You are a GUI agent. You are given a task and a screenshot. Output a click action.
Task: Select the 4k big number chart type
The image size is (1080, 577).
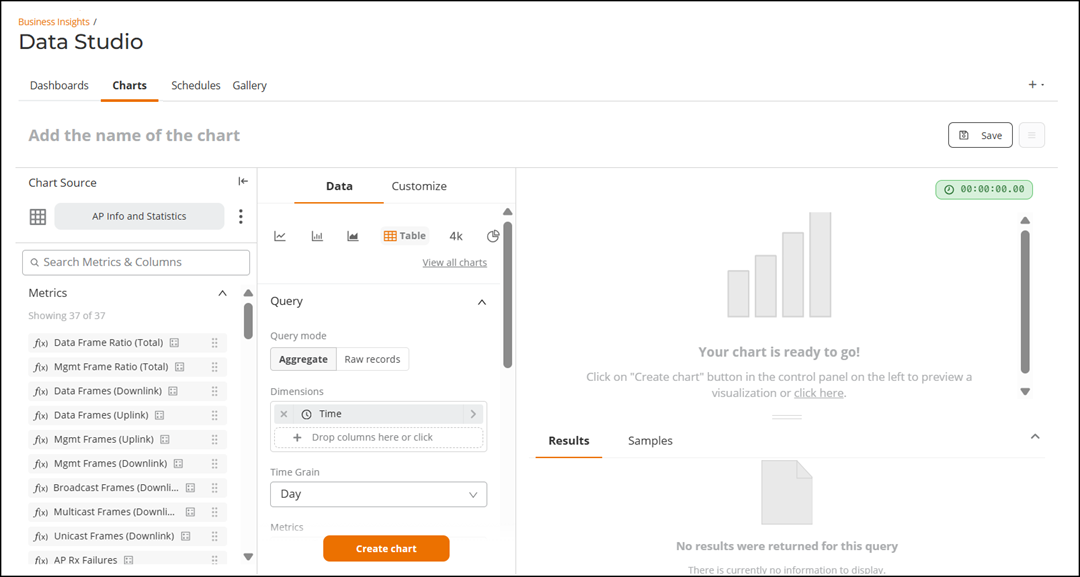[x=456, y=236]
